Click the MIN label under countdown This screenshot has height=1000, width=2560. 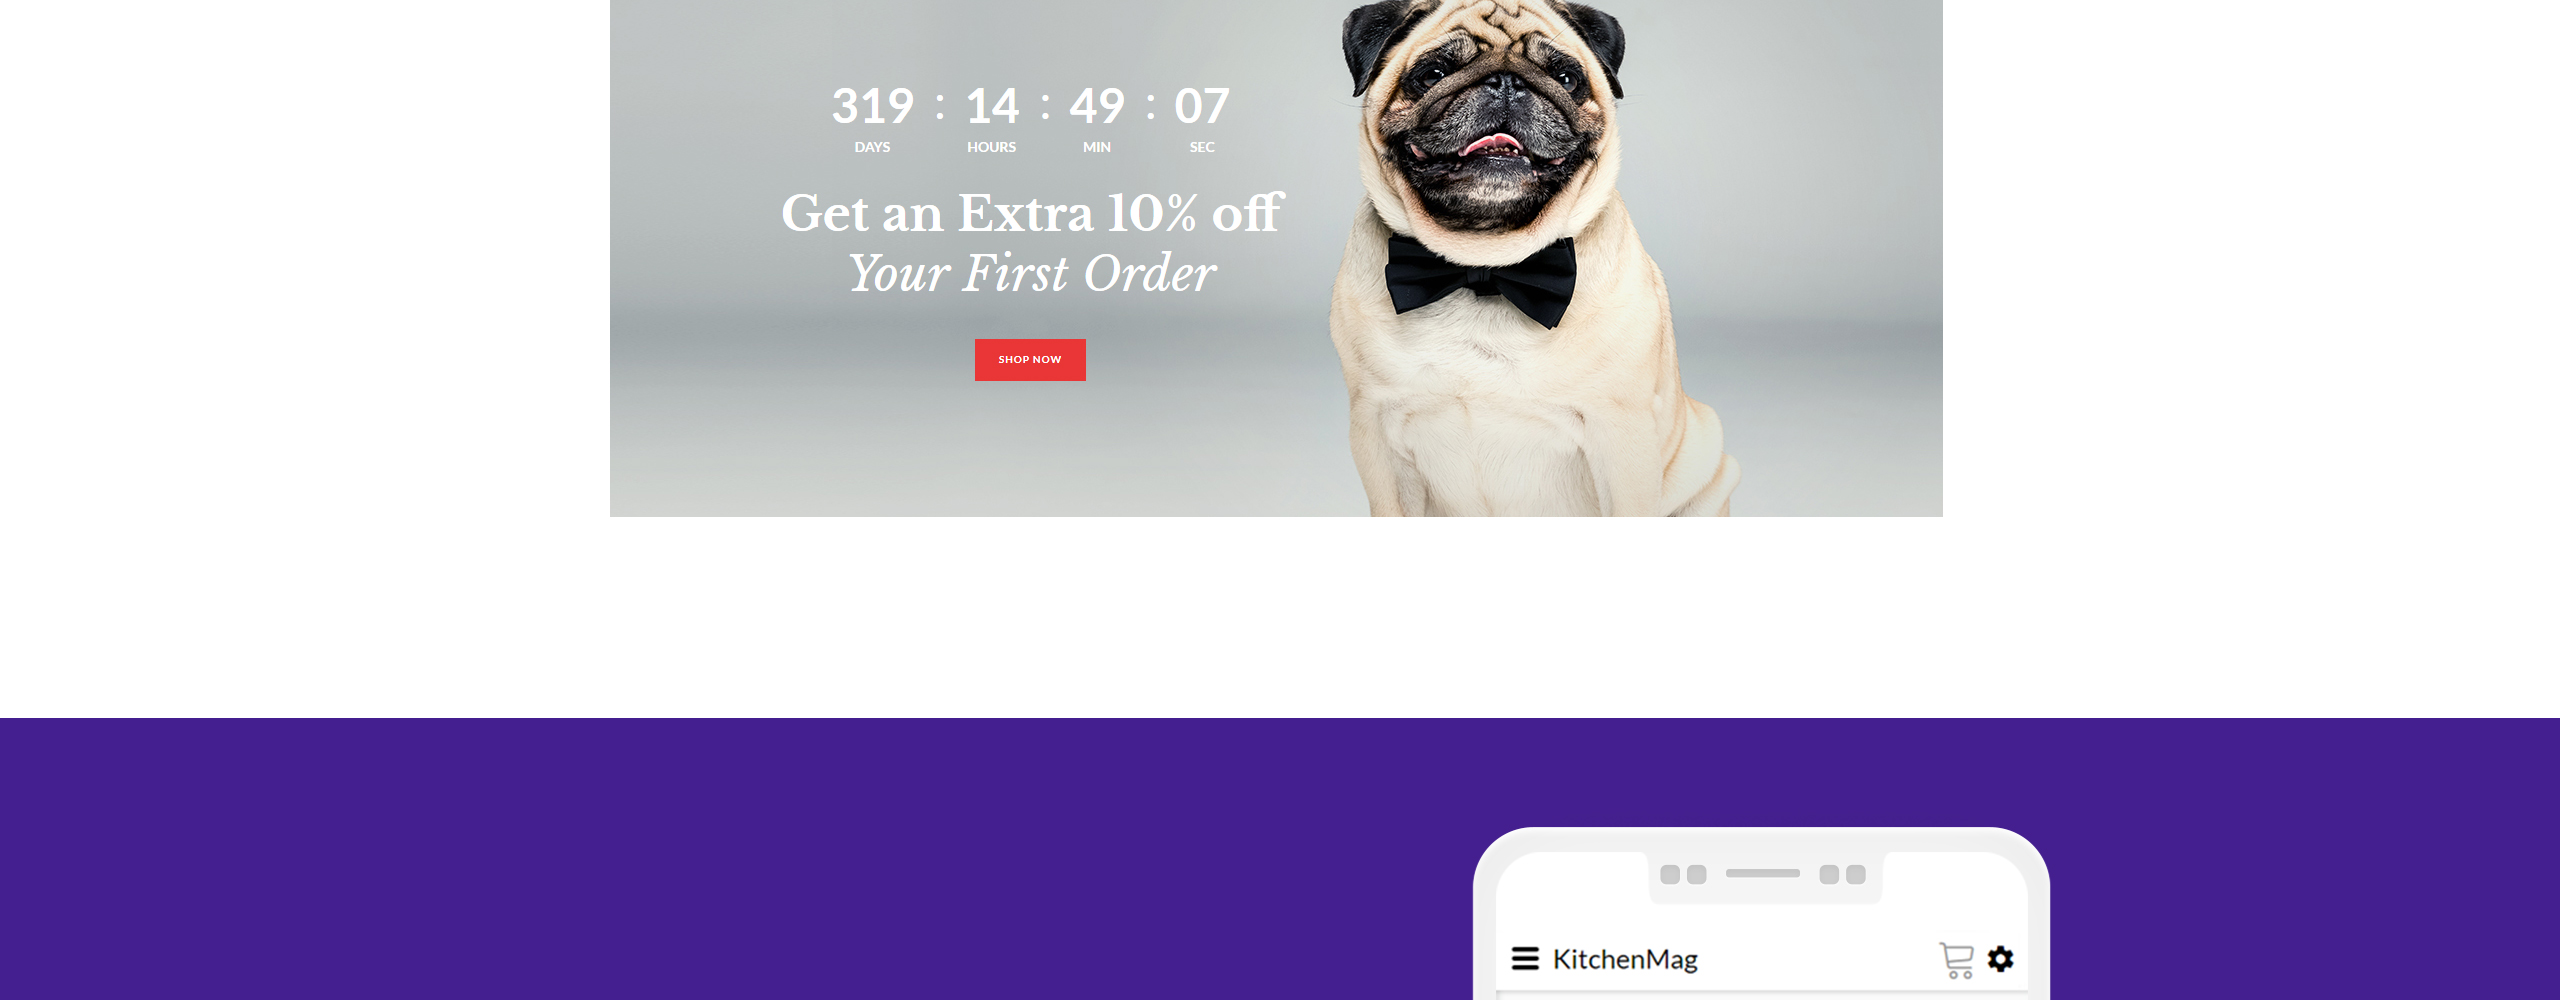click(1097, 147)
